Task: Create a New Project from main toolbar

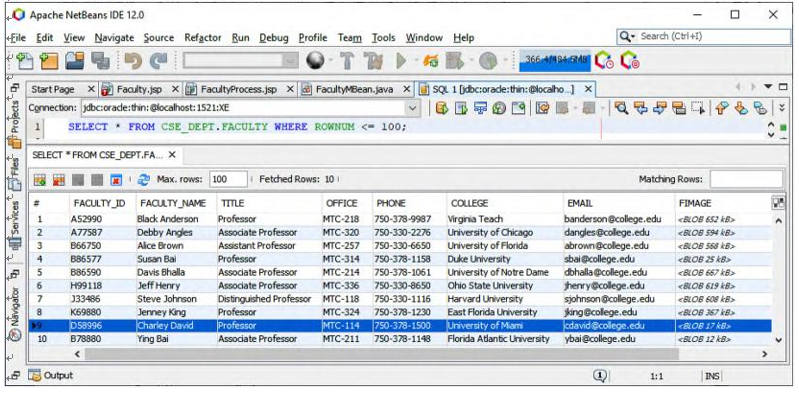Action: pos(49,61)
